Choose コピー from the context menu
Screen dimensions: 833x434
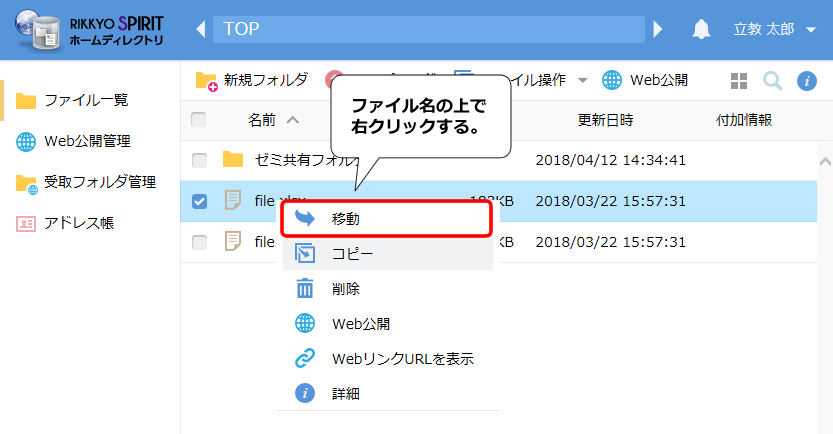click(388, 253)
